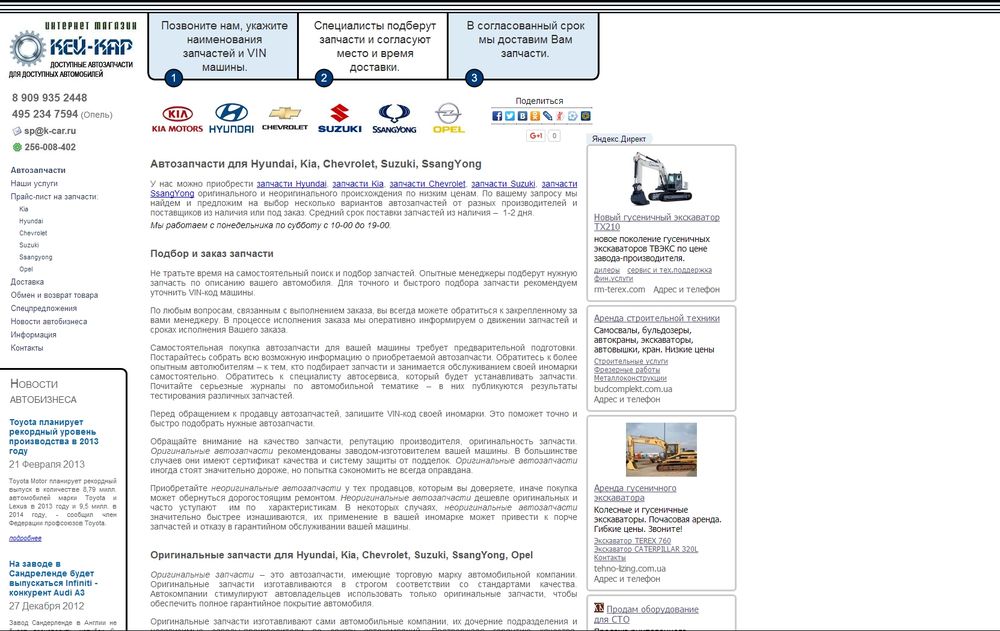Screen dimensions: 1000x631
Task: Click the green ICQ flower icon
Action: point(17,147)
